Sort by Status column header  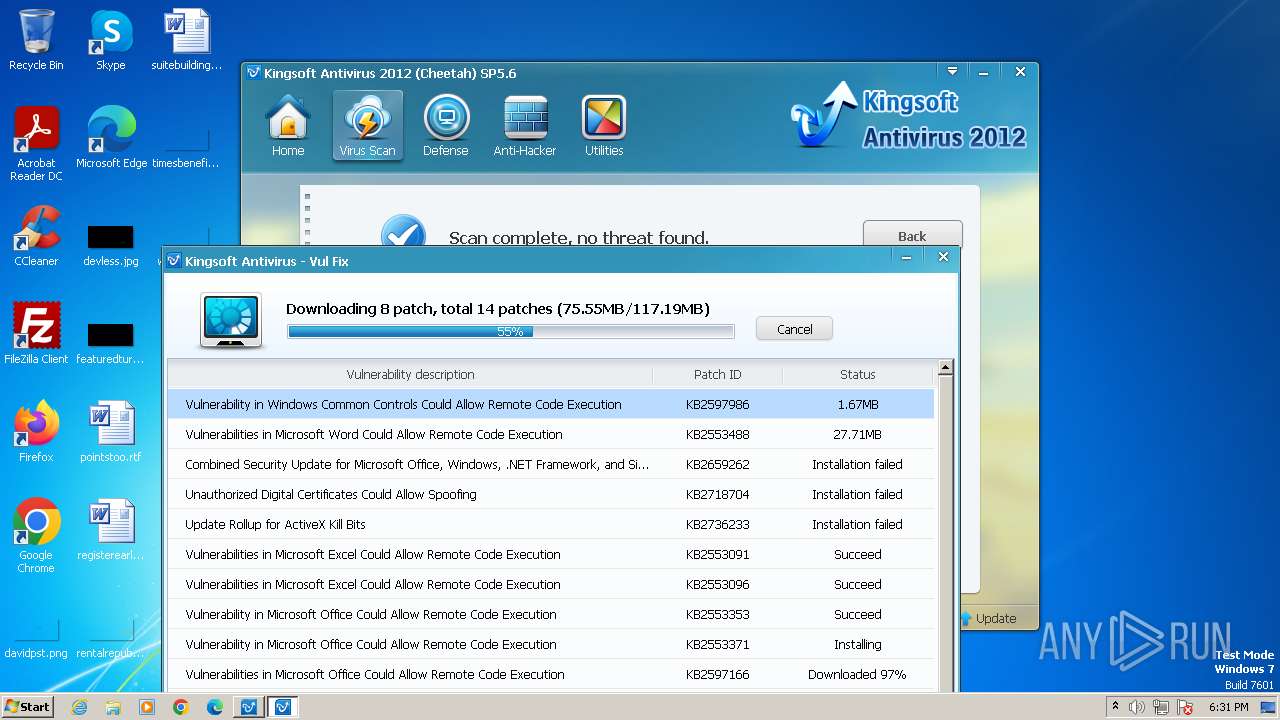click(857, 374)
